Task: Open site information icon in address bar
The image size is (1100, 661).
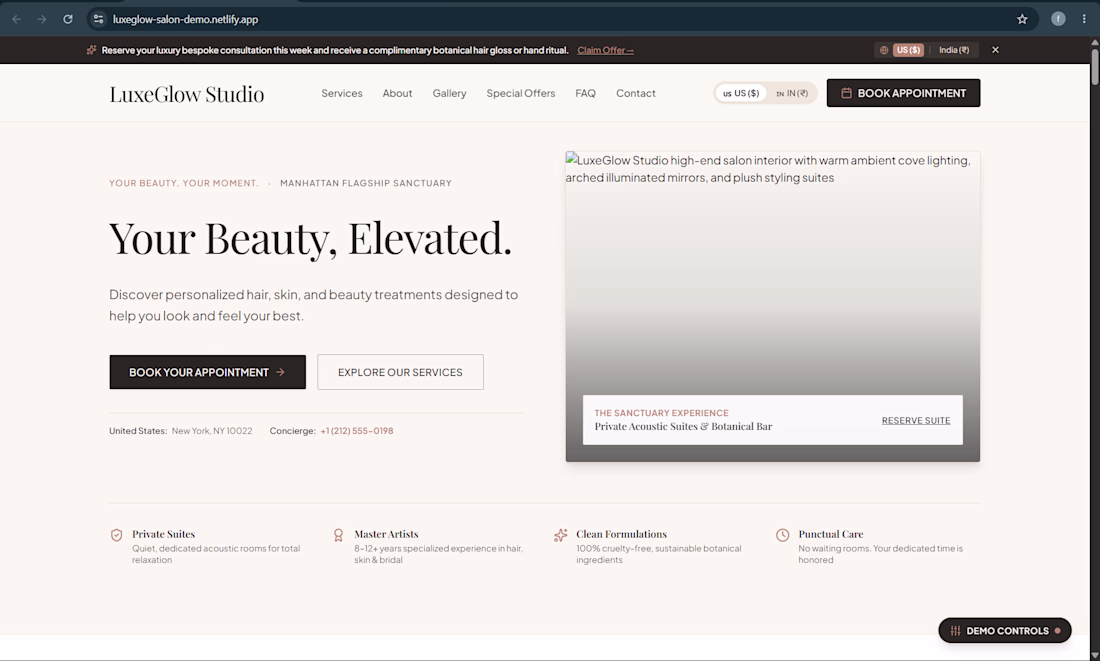Action: pos(99,19)
